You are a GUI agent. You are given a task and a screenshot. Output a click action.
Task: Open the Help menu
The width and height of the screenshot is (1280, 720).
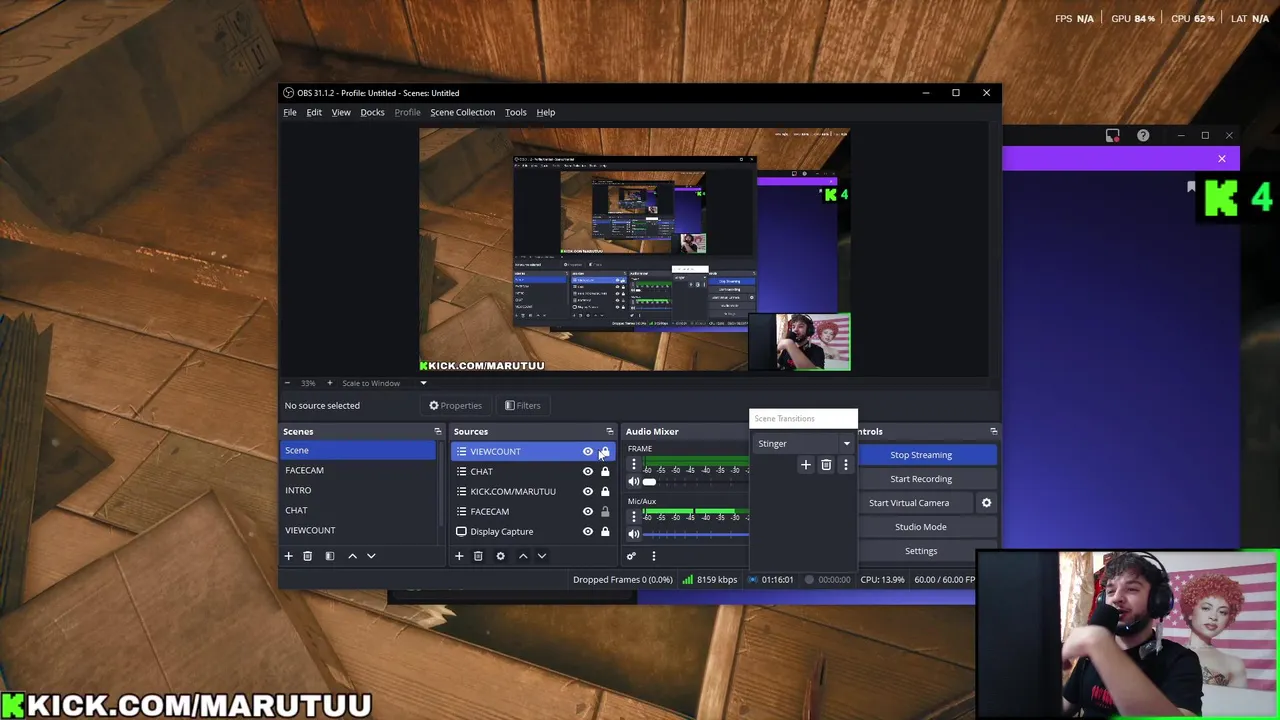[x=545, y=112]
